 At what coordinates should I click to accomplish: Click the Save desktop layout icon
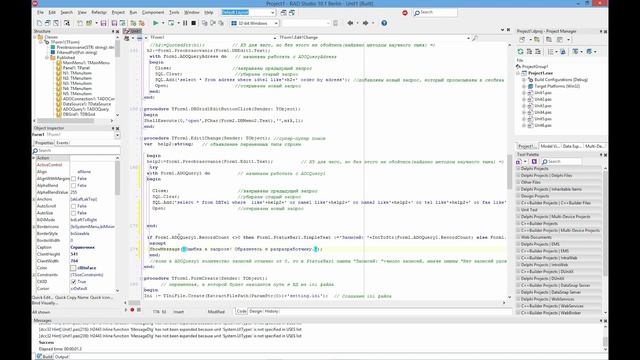pos(284,13)
